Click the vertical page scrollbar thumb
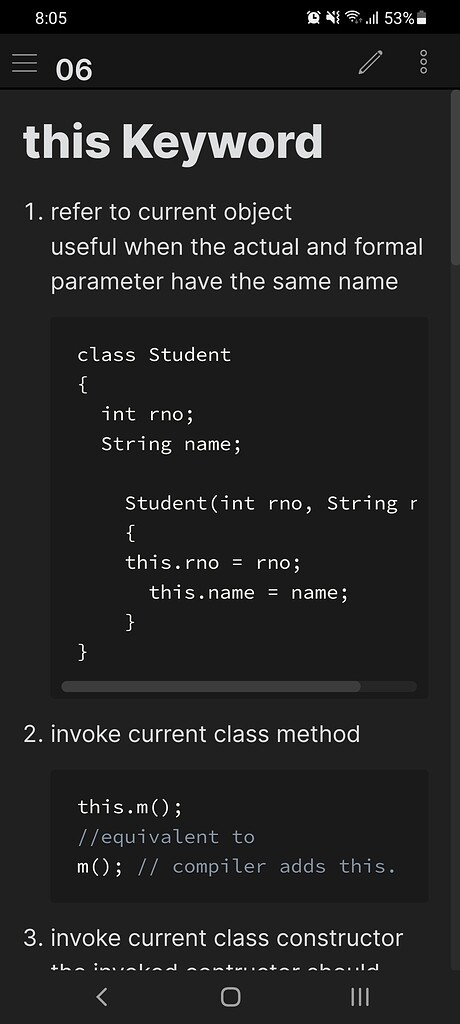Screen dimensions: 460x1024 [455, 178]
